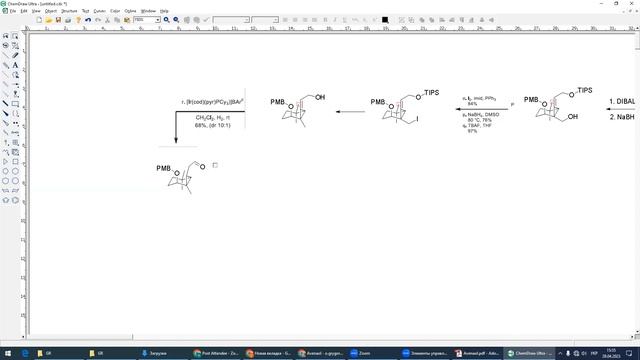Click the CH2Cl2, H2, rt conditions text
The image size is (640, 360).
click(213, 118)
